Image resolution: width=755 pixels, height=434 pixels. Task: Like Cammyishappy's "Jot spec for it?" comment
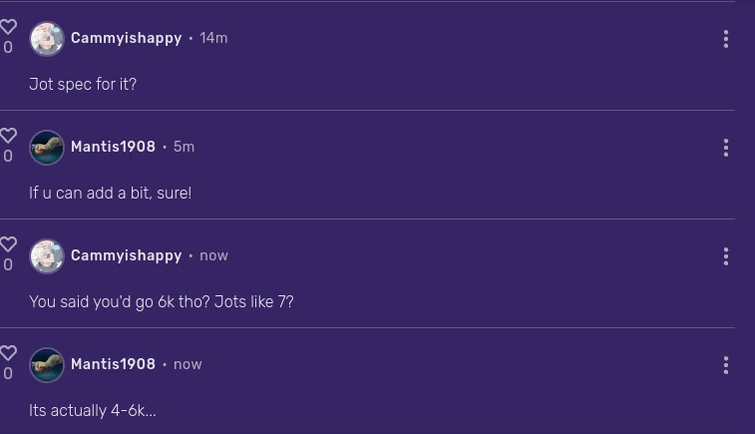click(8, 28)
